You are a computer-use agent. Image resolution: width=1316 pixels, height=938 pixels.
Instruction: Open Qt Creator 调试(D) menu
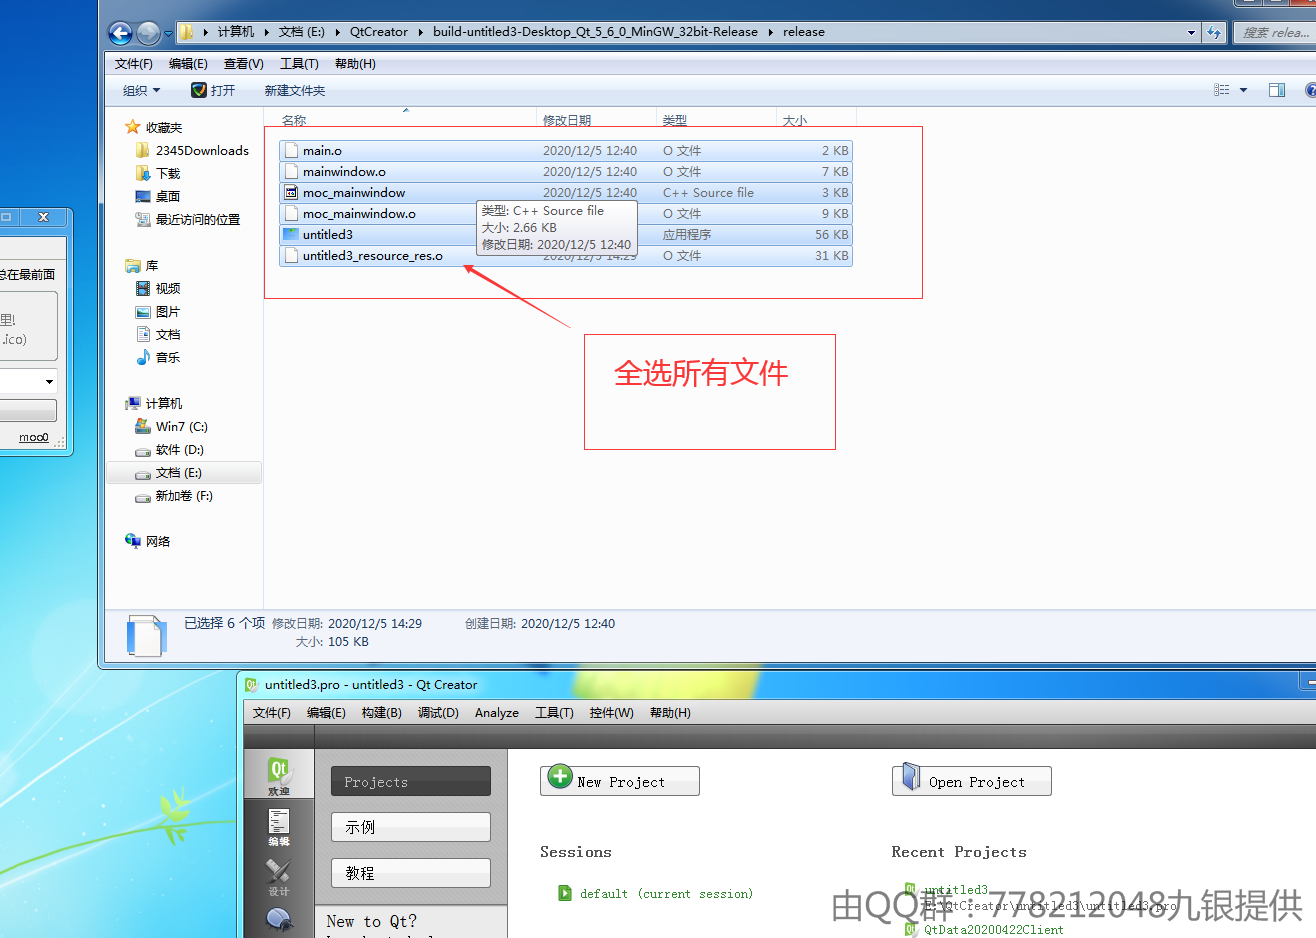click(x=438, y=713)
